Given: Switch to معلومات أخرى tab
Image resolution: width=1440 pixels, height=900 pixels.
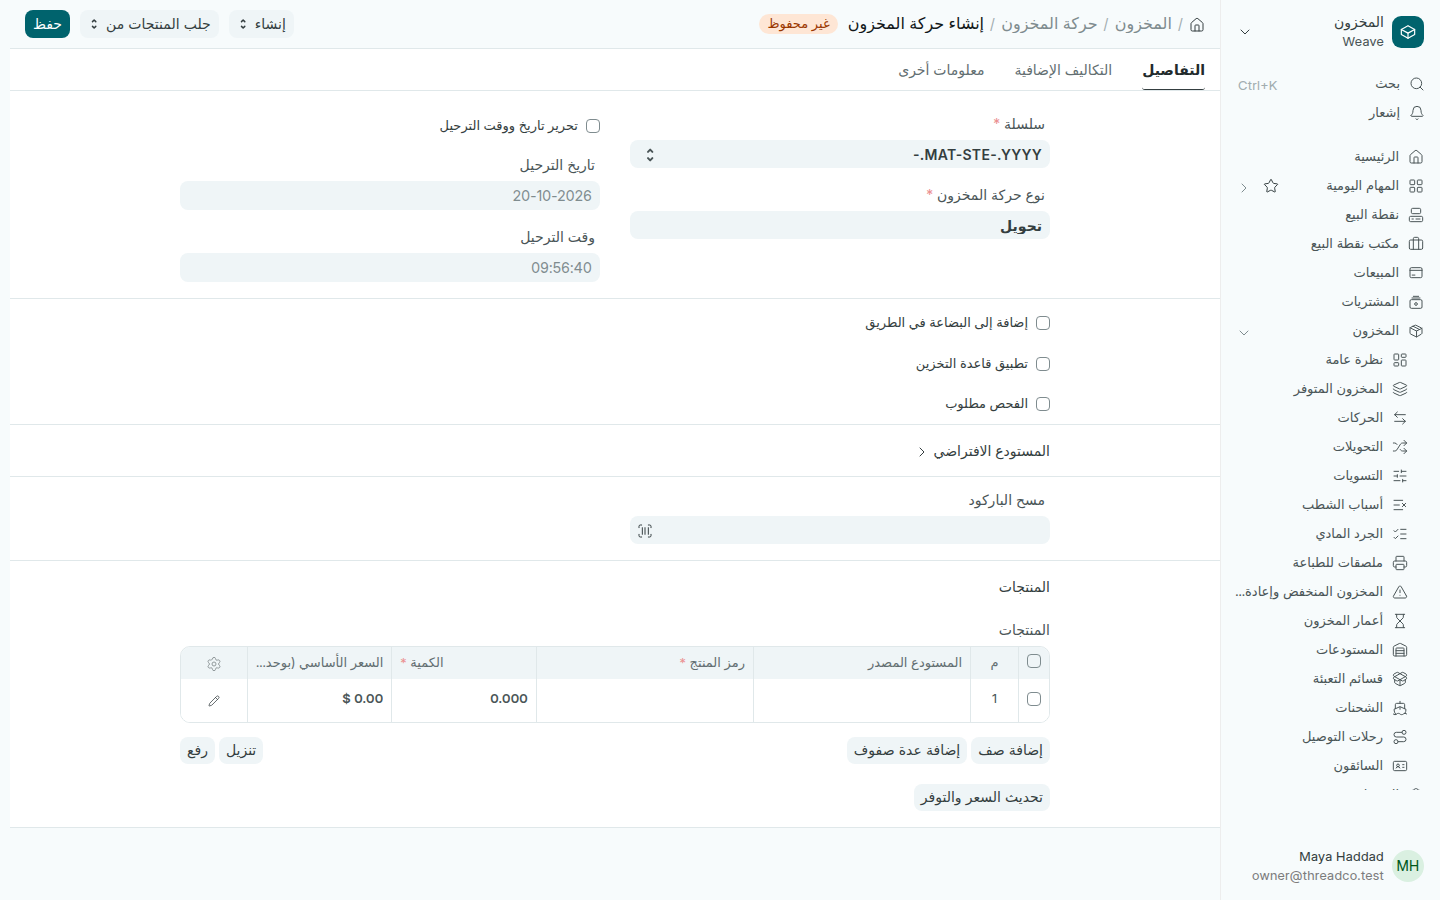Looking at the screenshot, I should 941,70.
